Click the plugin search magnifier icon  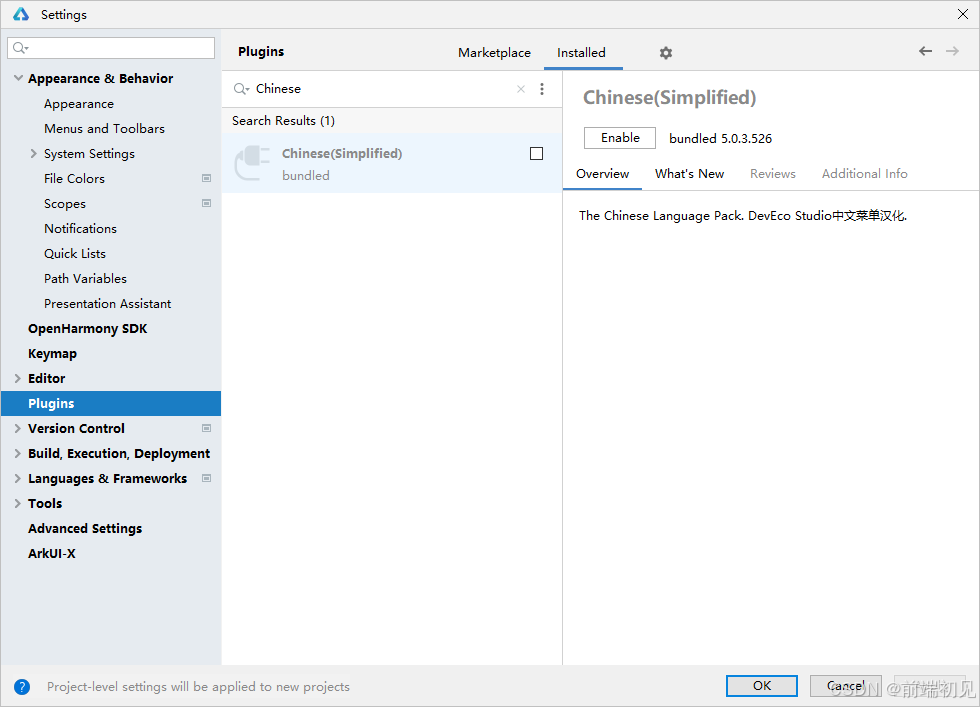[241, 89]
